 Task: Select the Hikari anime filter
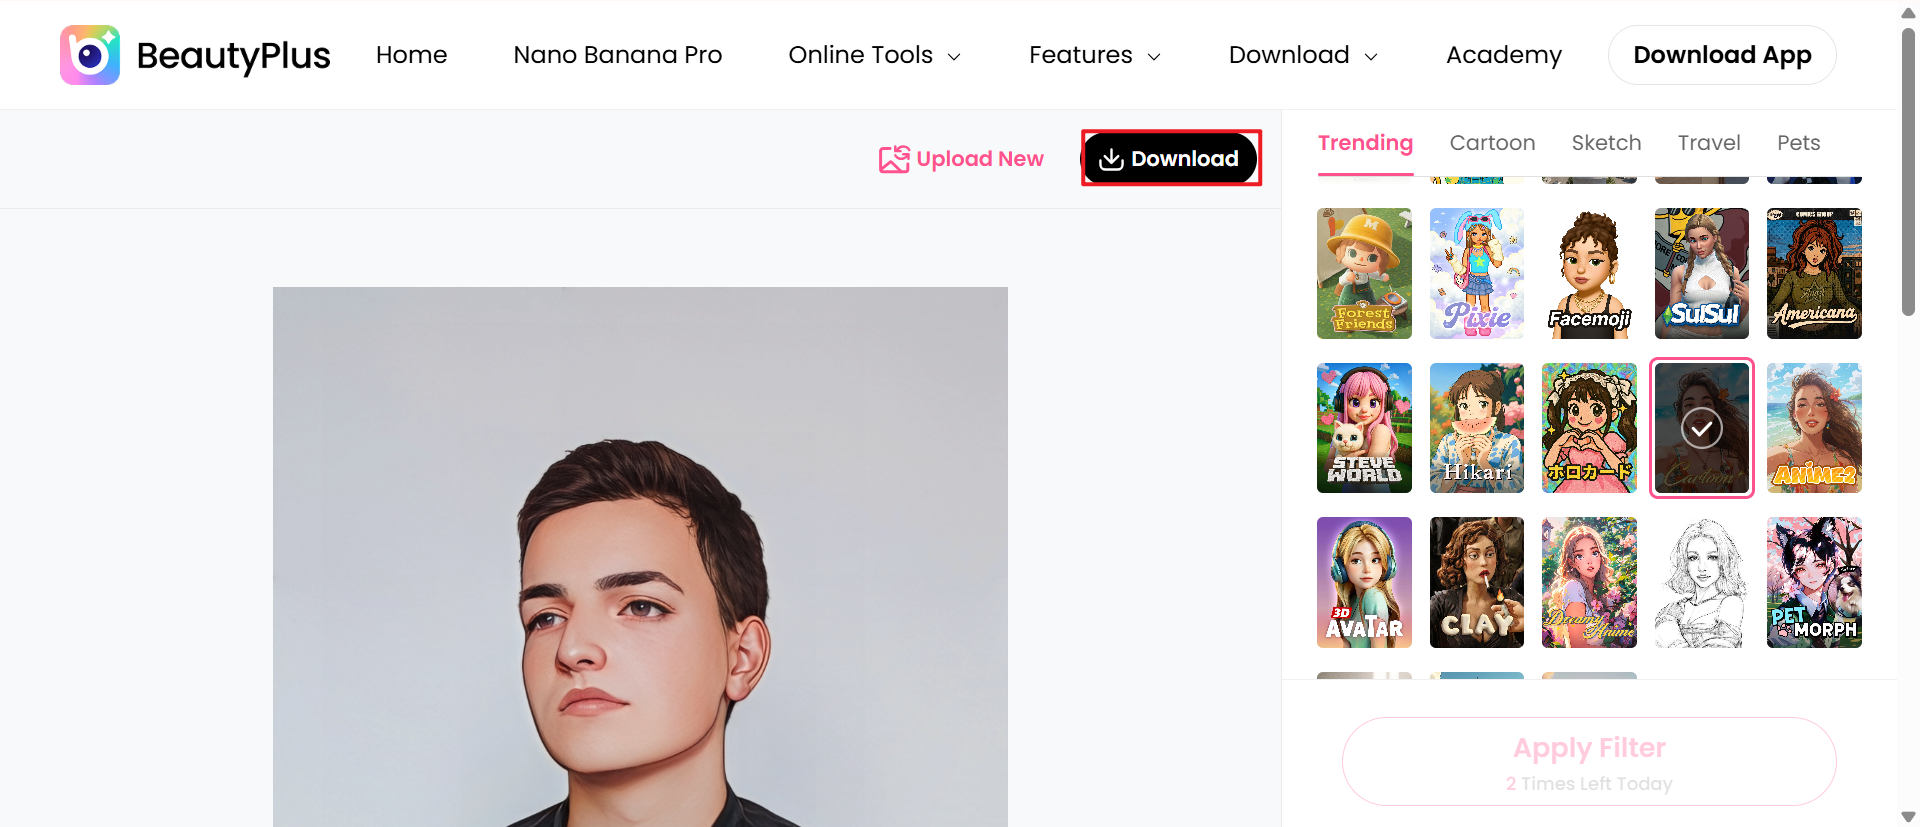point(1476,428)
